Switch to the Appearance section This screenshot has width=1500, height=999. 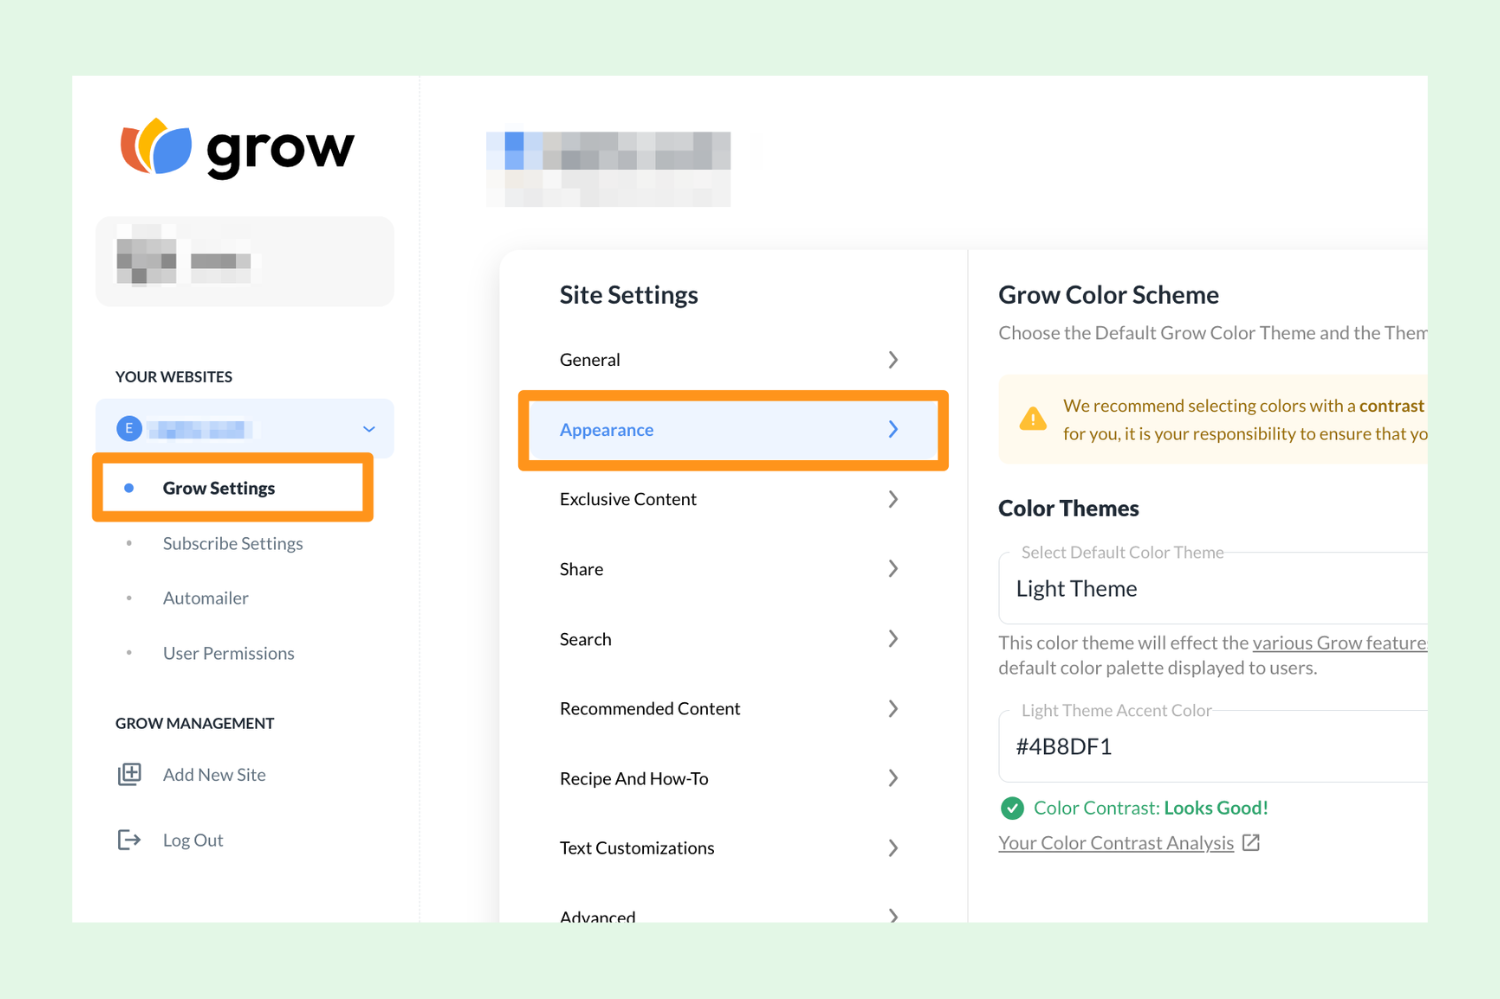point(732,430)
